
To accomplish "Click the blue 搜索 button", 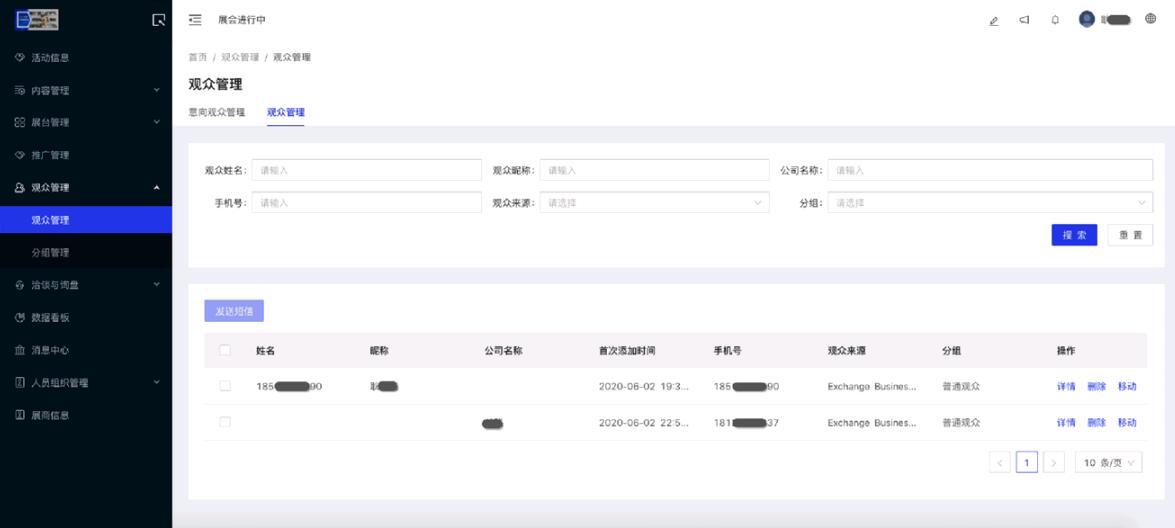I will pyautogui.click(x=1074, y=235).
